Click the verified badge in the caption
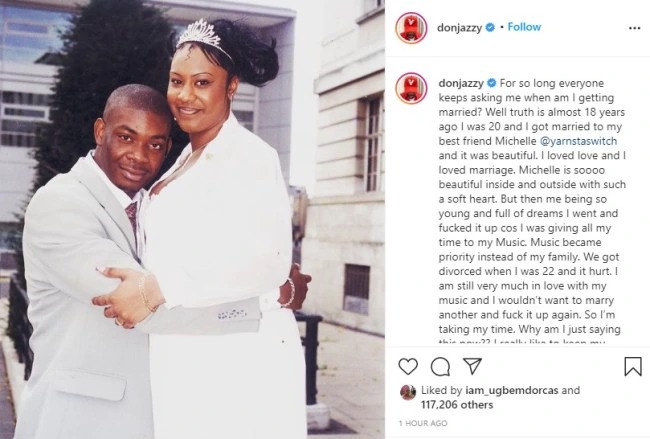The image size is (650, 439). [492, 83]
